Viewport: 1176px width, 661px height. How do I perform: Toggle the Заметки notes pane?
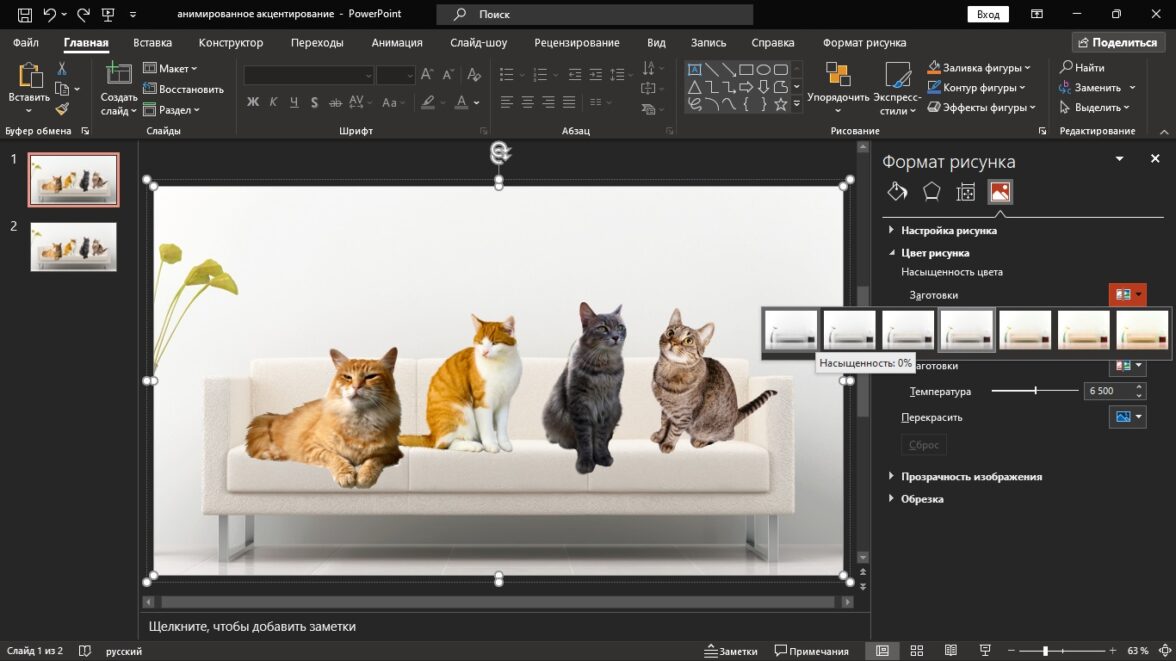tap(729, 651)
